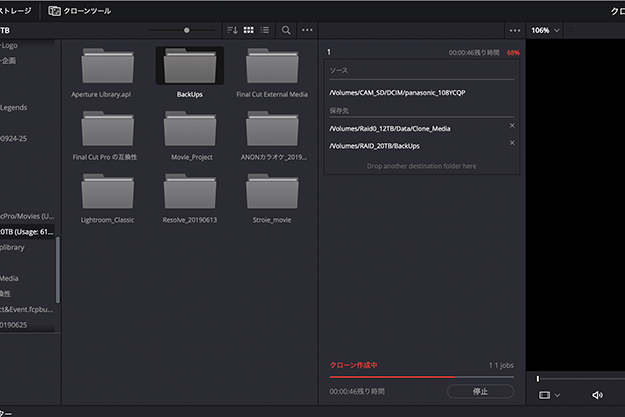This screenshot has width=625, height=417.
Task: Switch to list view
Action: (x=264, y=30)
